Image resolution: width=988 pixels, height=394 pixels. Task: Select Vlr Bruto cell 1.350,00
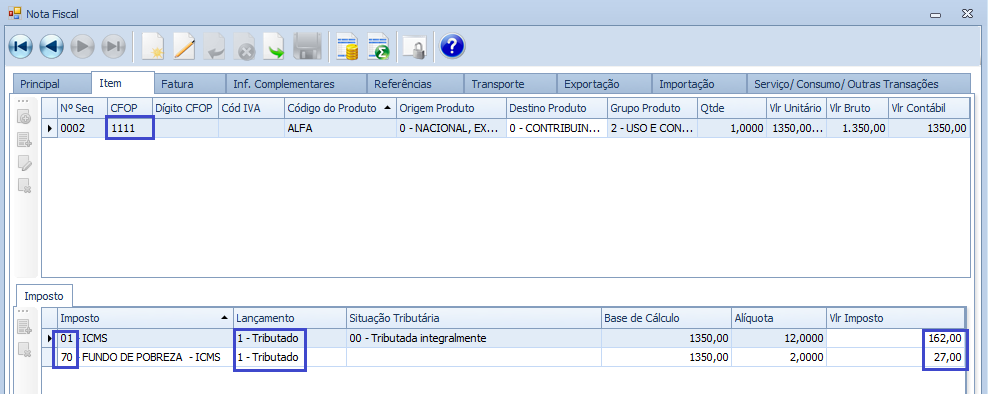[x=857, y=129]
